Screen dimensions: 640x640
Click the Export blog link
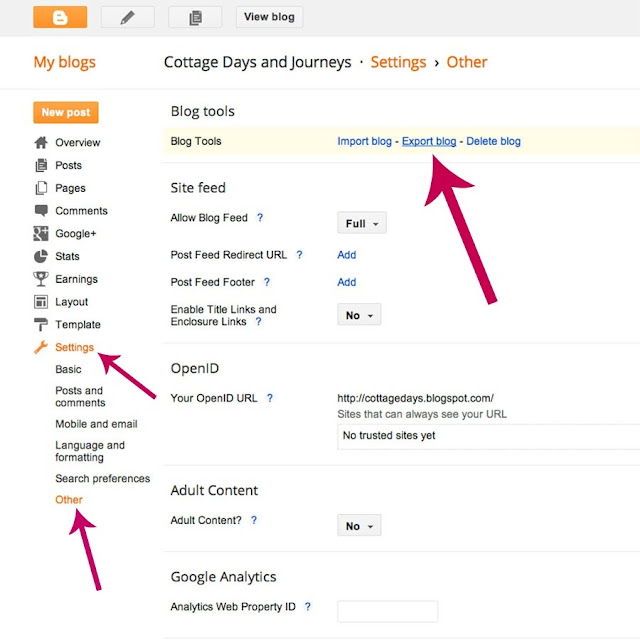429,141
